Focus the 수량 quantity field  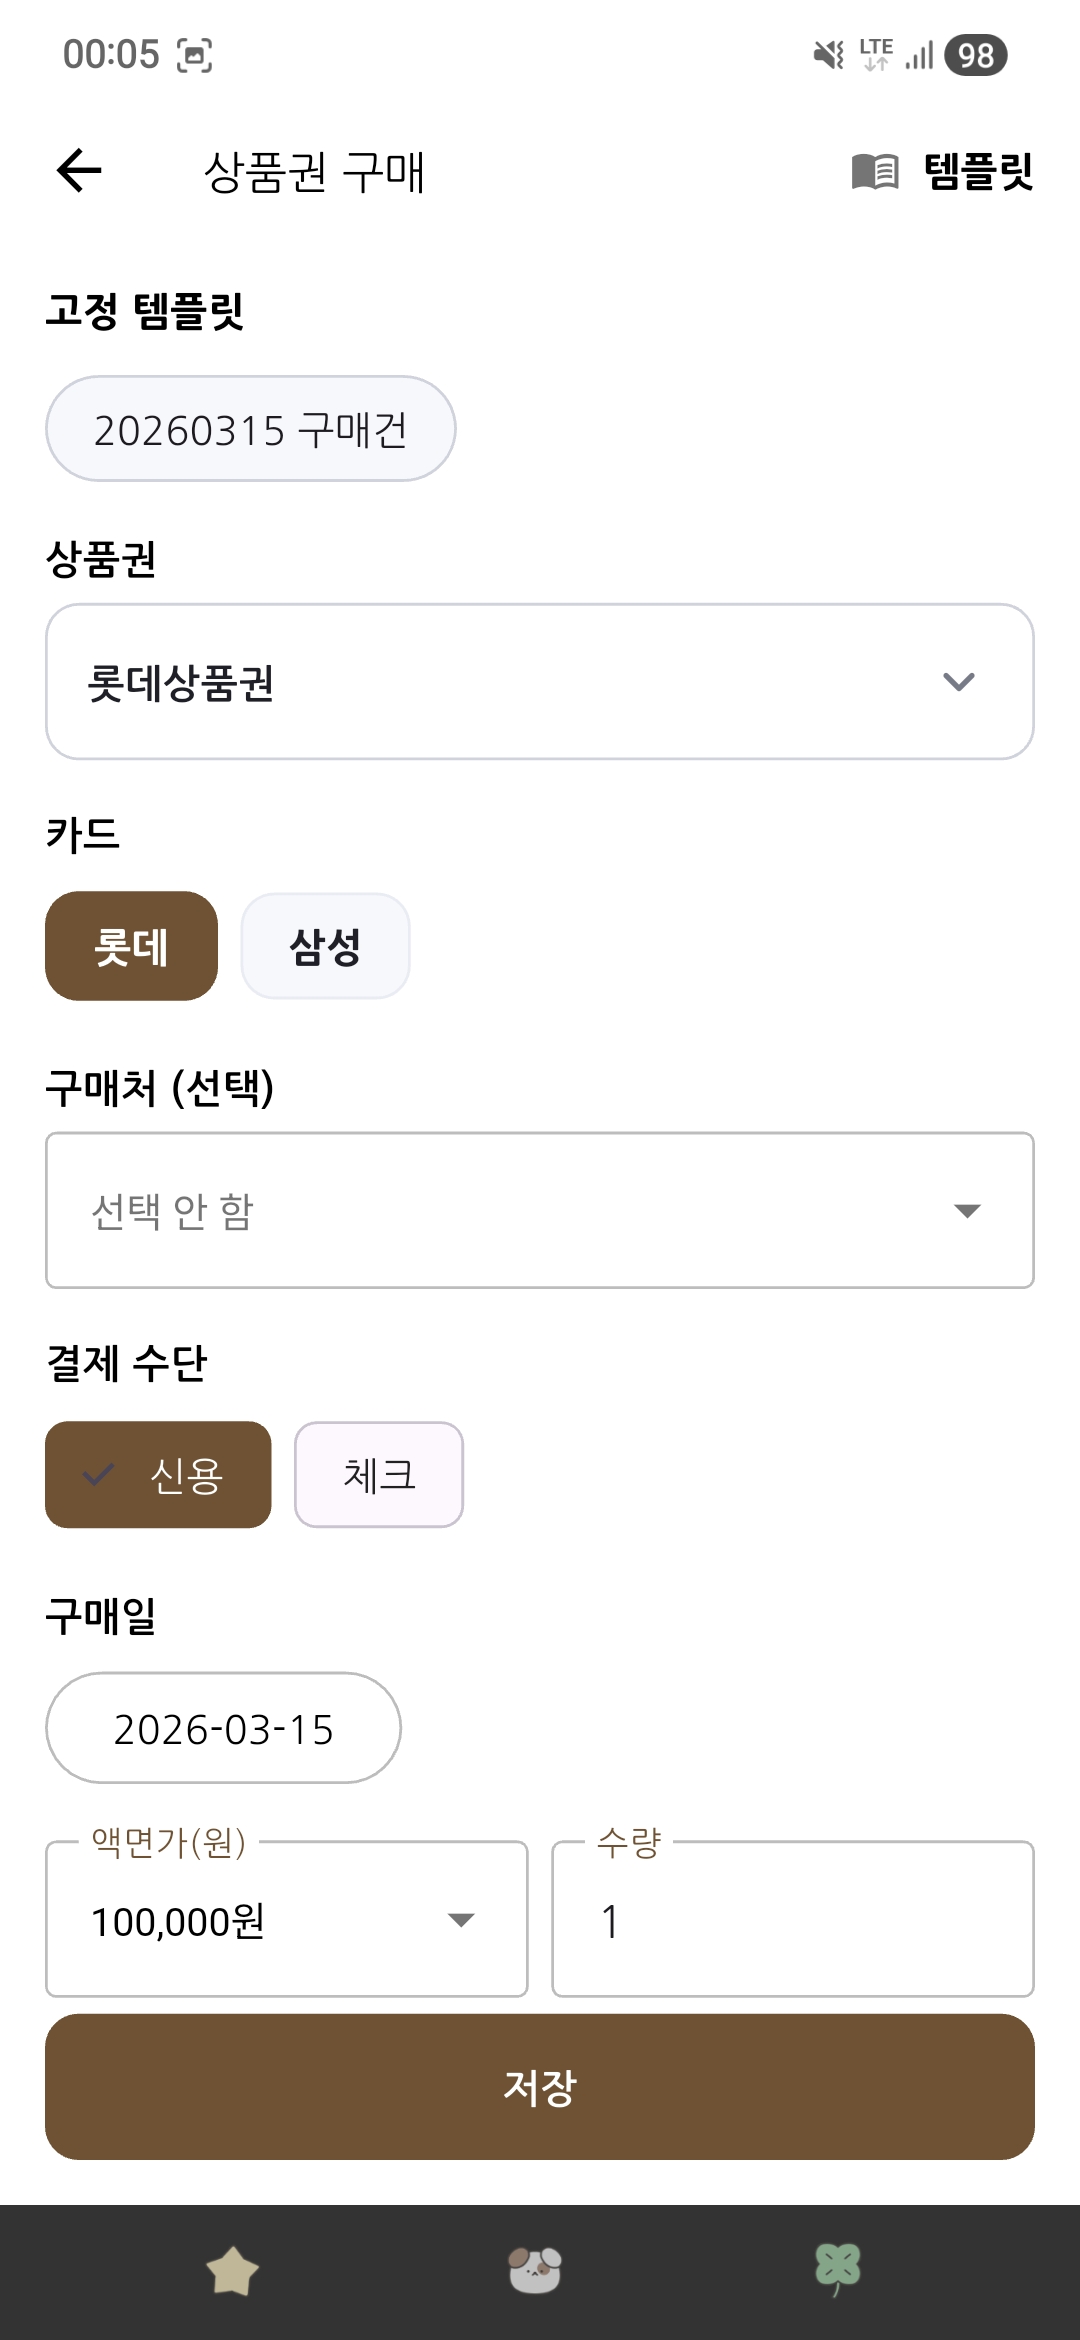click(x=792, y=1920)
